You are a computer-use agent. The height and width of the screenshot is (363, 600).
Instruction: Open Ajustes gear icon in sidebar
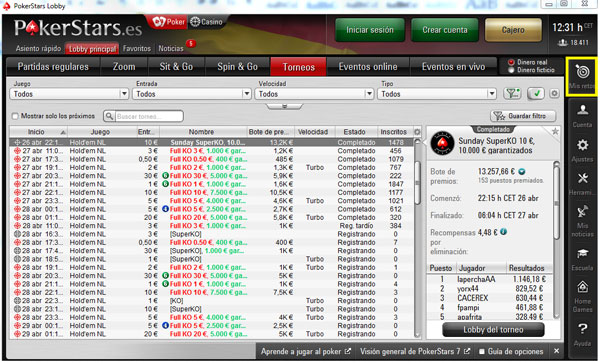click(x=582, y=145)
